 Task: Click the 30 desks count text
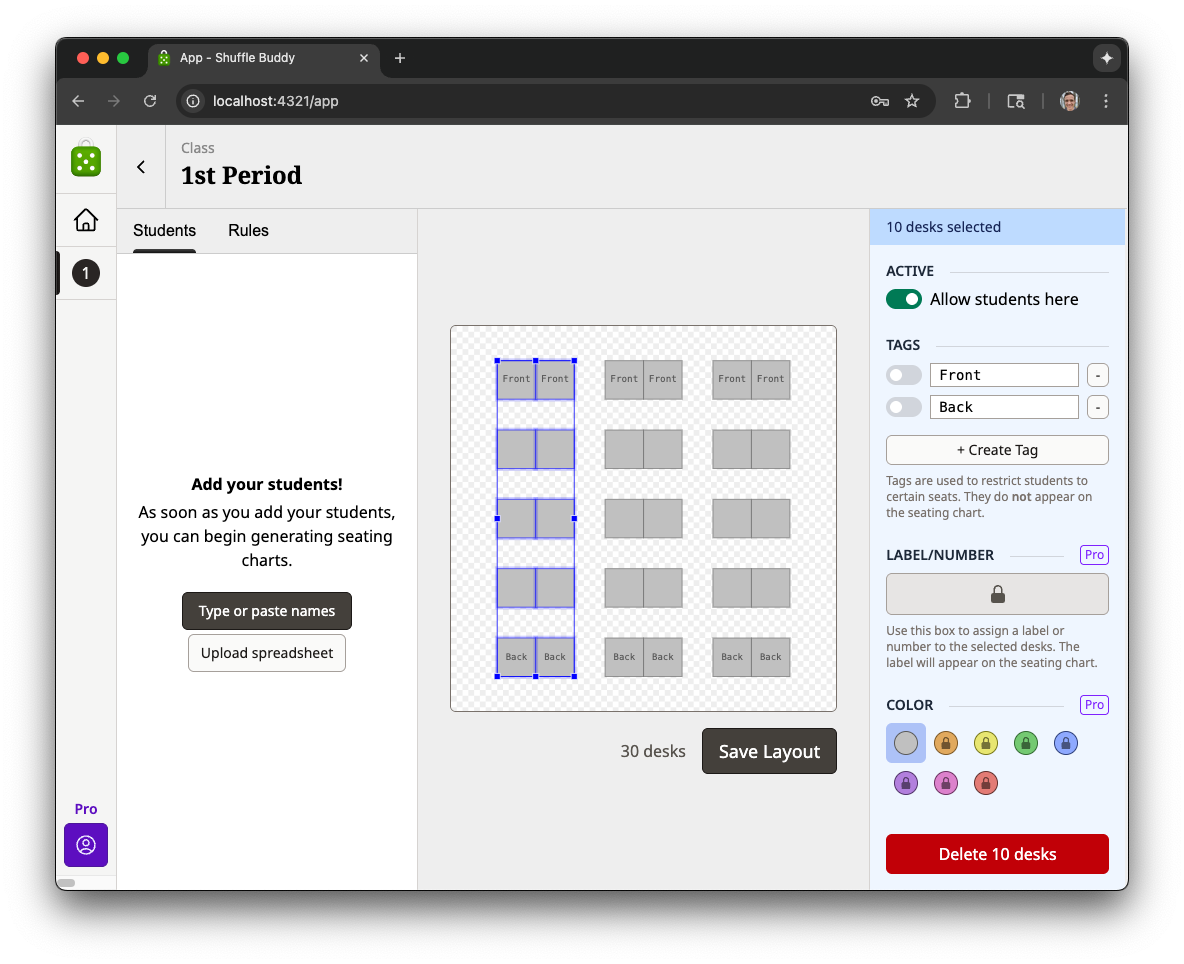653,751
